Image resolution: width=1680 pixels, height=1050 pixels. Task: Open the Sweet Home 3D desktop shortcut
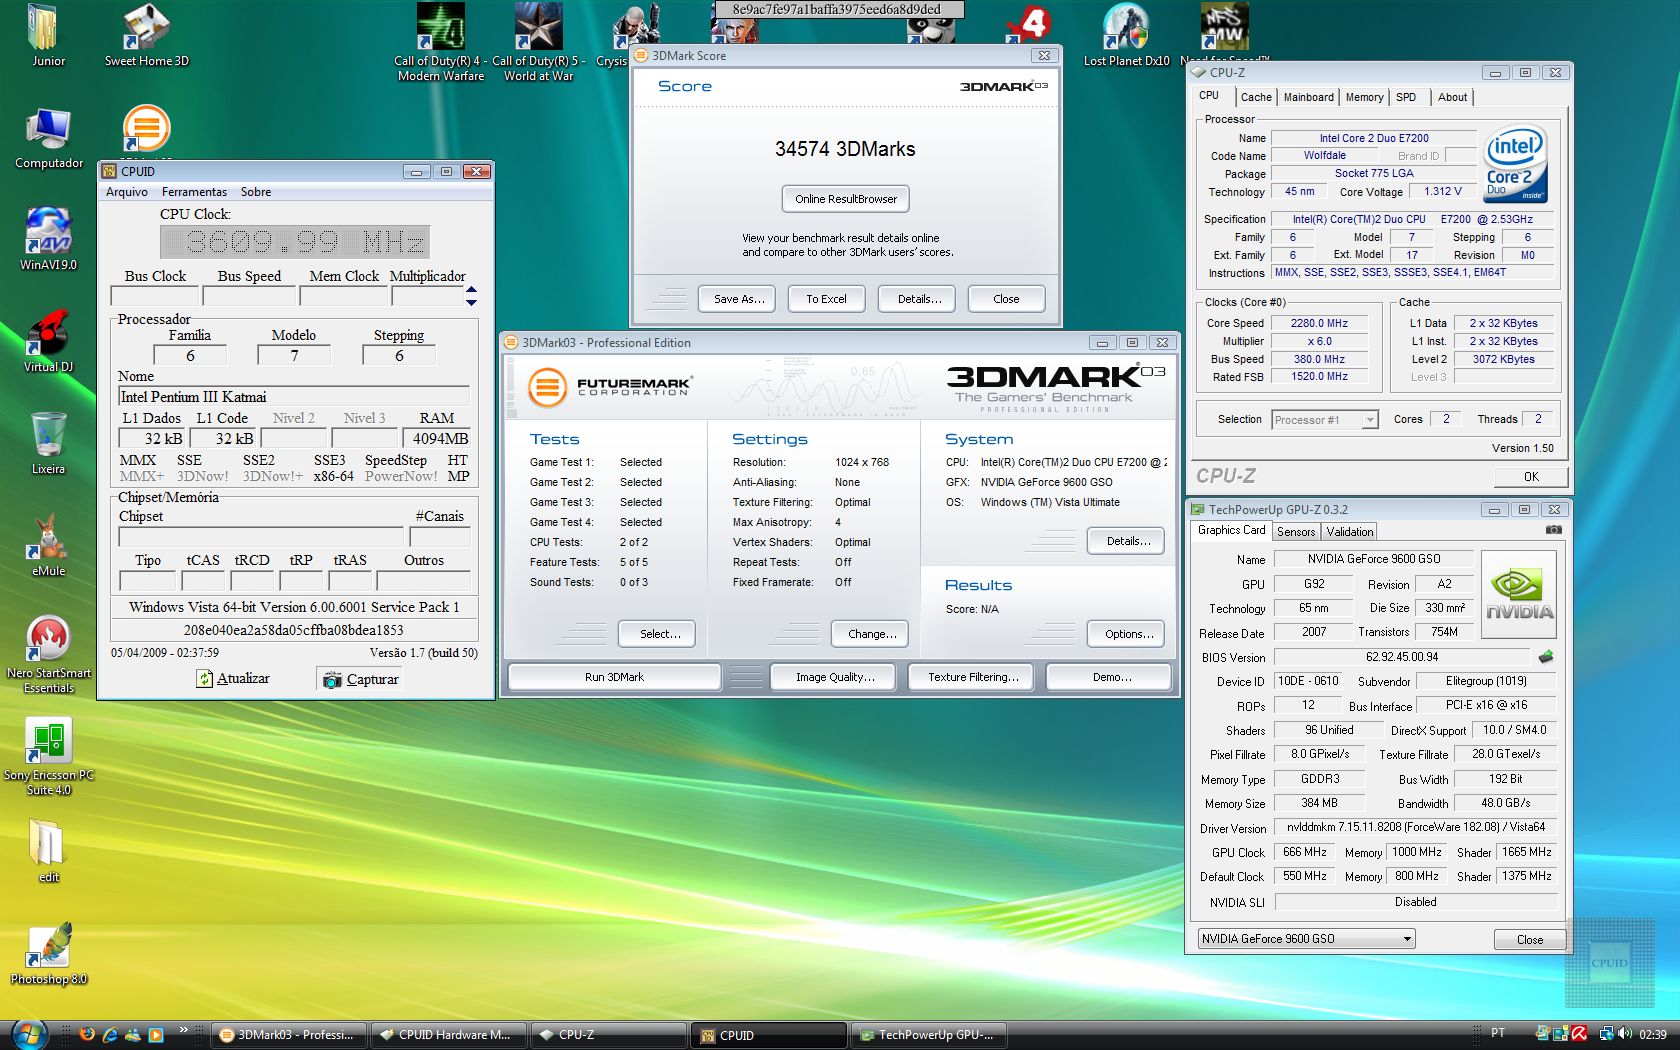146,38
